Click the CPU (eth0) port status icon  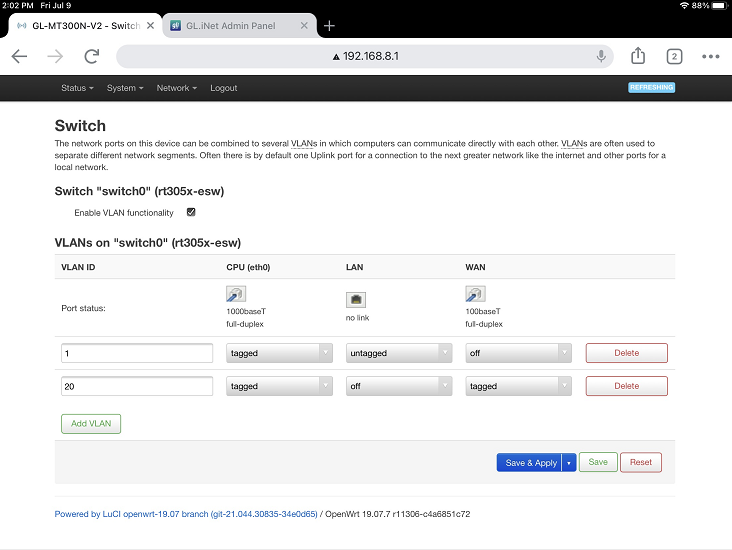[x=234, y=295]
